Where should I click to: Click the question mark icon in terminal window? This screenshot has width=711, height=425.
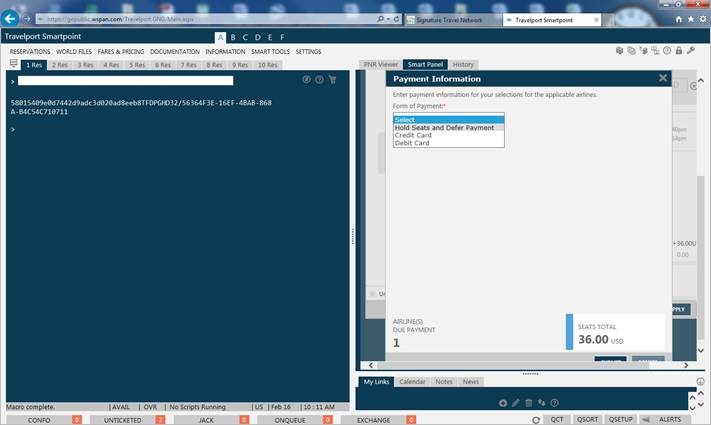click(319, 80)
